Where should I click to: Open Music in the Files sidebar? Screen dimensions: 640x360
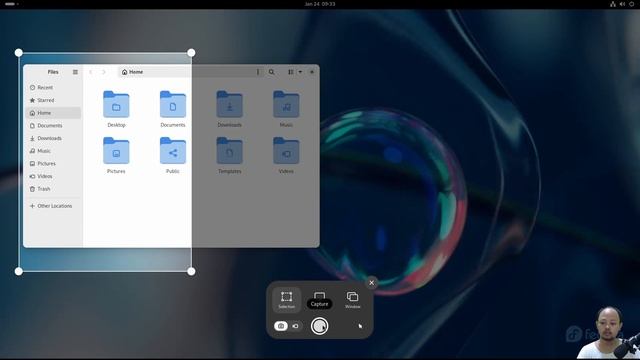click(53, 151)
